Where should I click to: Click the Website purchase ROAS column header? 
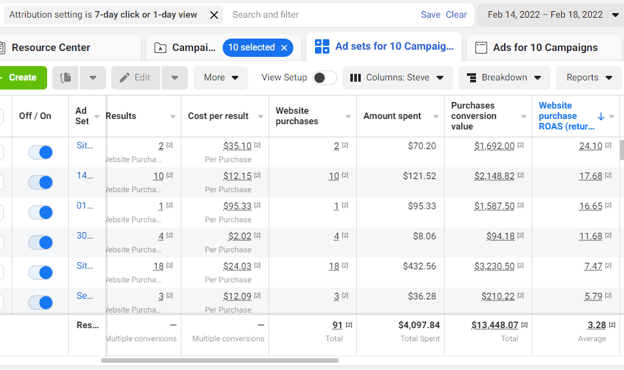point(566,116)
